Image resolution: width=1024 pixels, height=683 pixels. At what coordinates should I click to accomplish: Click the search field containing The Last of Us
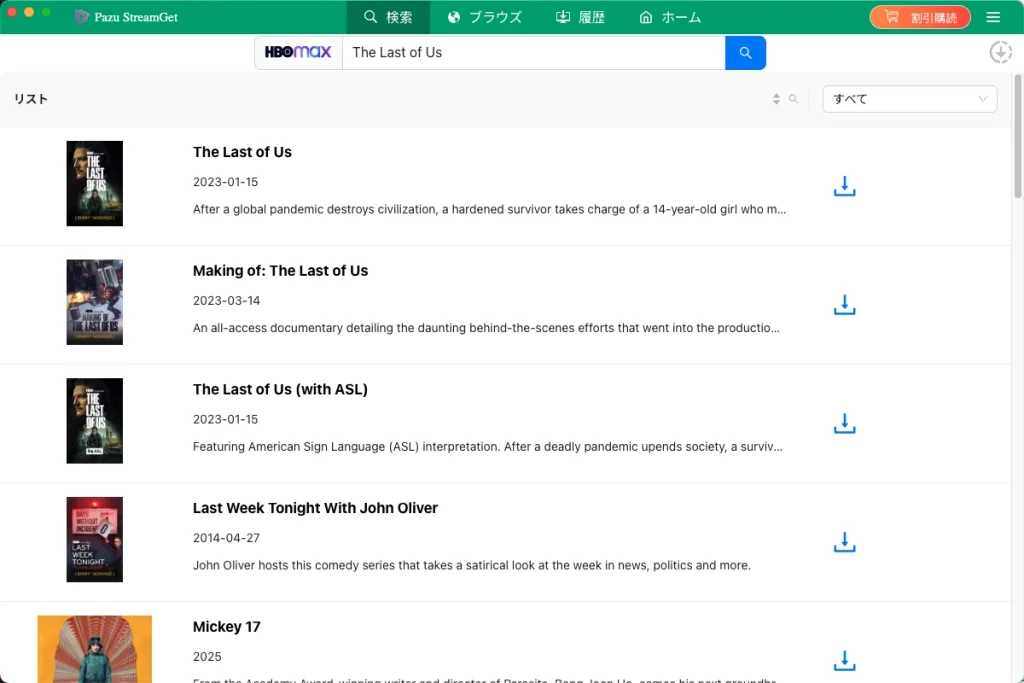(534, 52)
